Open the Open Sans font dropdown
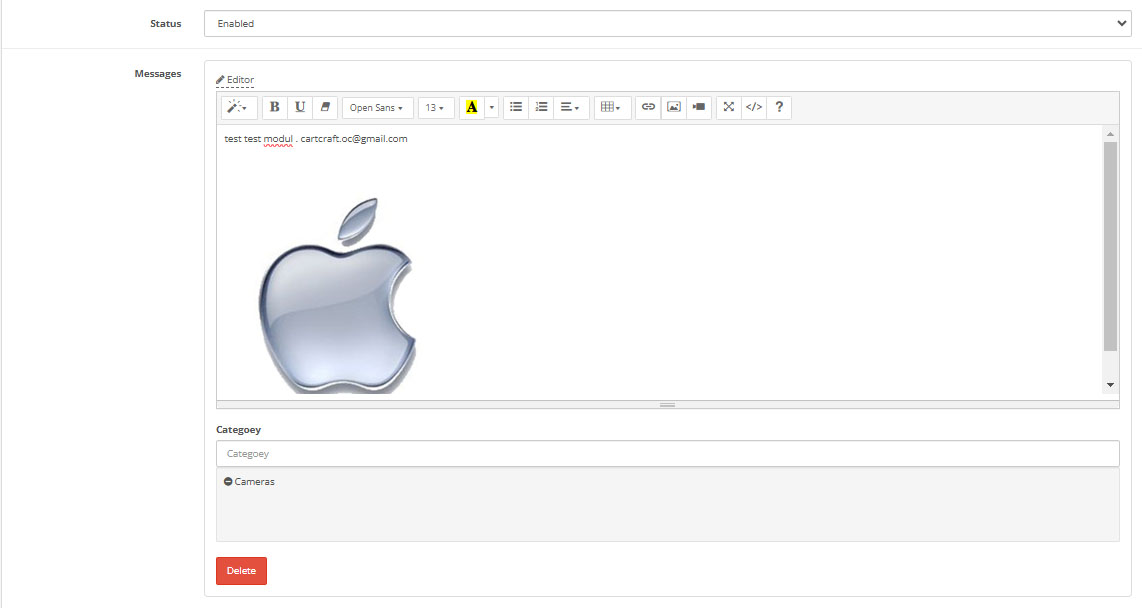 [377, 108]
